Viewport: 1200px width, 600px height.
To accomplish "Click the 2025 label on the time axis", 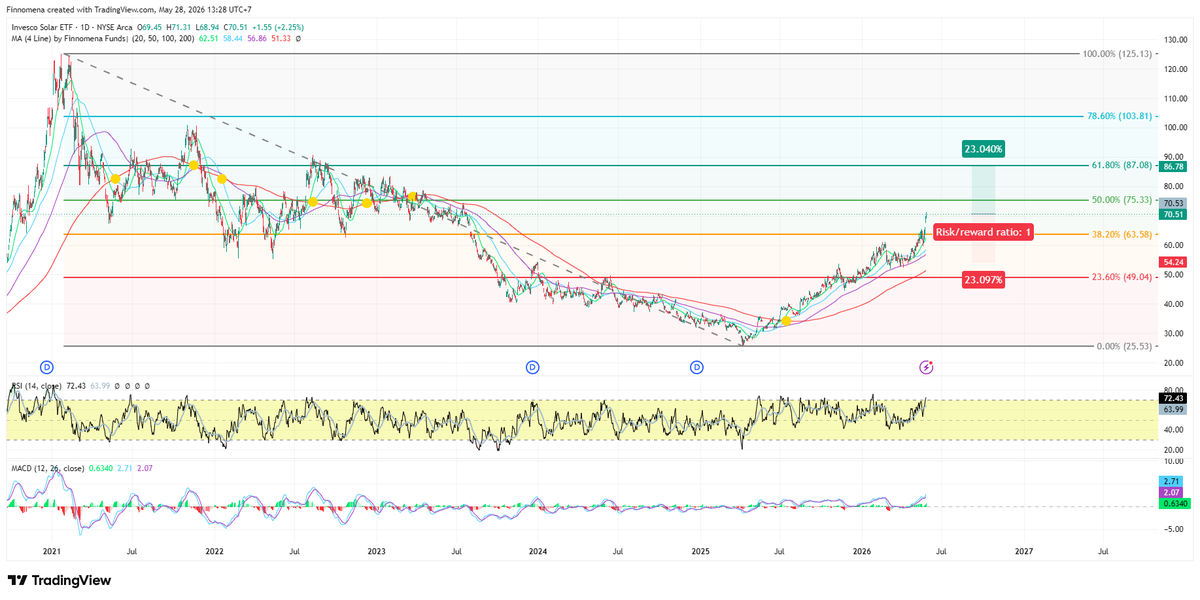I will [700, 550].
